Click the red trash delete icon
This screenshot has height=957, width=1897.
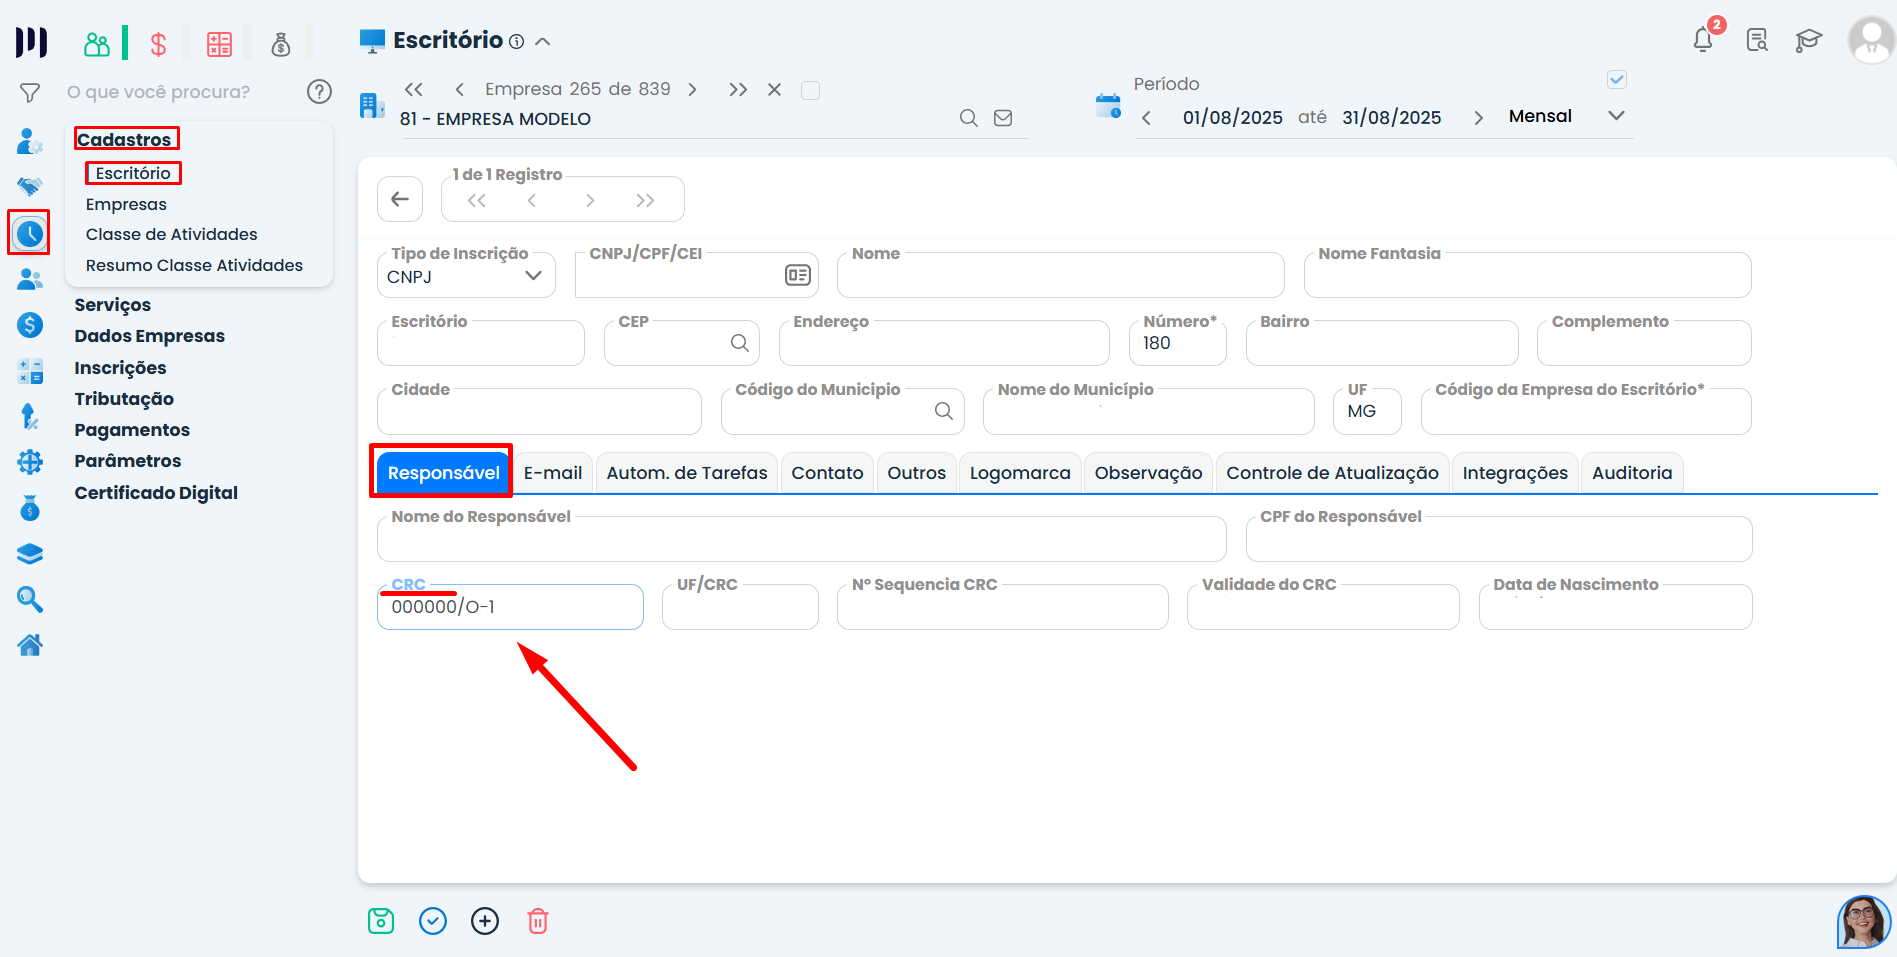(538, 921)
